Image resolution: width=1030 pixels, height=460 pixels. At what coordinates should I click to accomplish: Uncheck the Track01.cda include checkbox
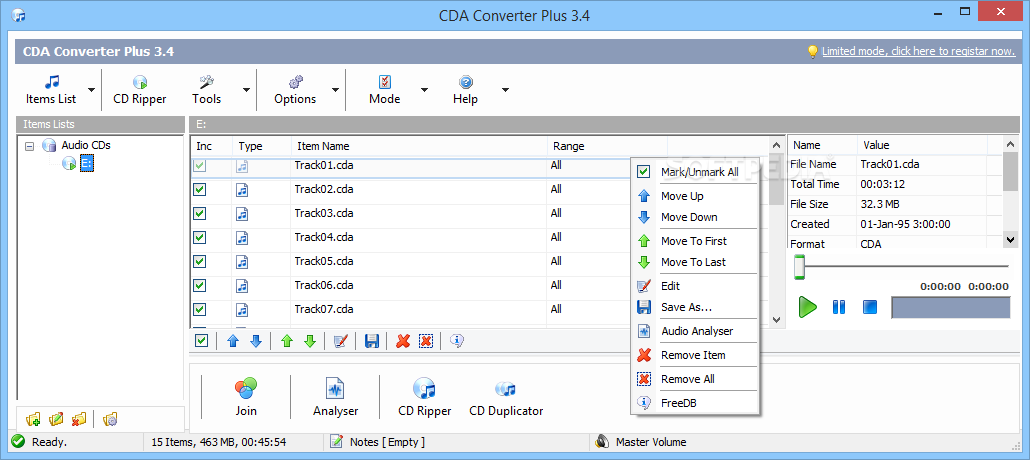click(200, 166)
